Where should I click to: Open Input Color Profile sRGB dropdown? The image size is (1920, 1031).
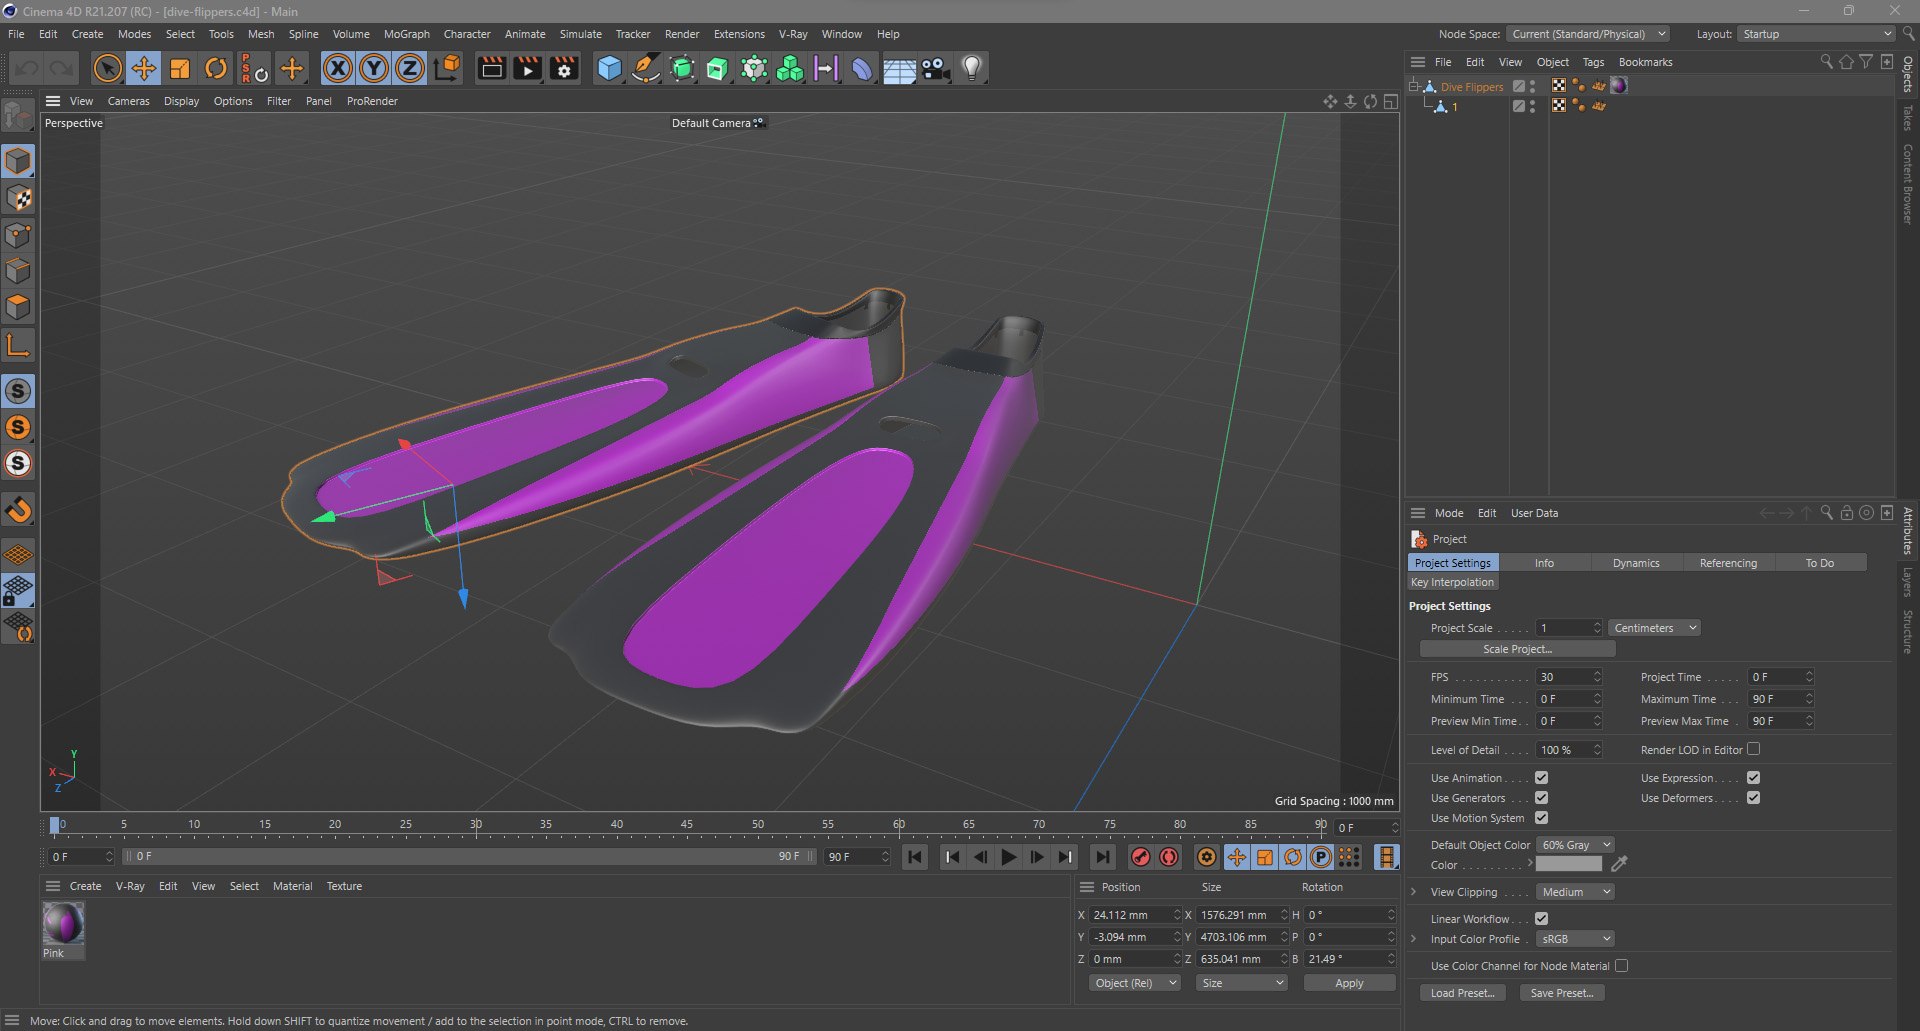[x=1575, y=939]
